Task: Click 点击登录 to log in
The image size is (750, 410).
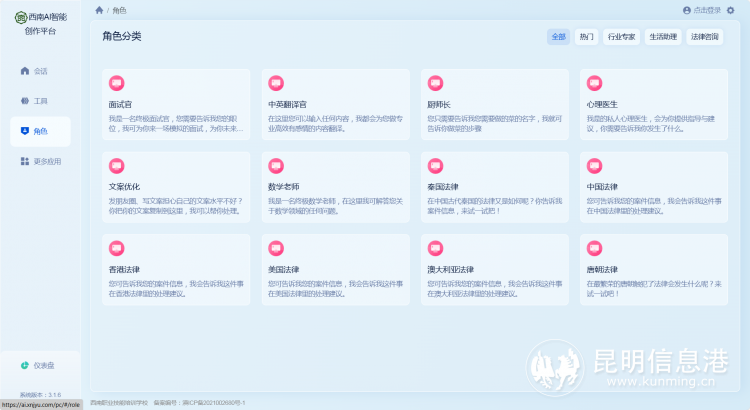Action: pos(701,10)
